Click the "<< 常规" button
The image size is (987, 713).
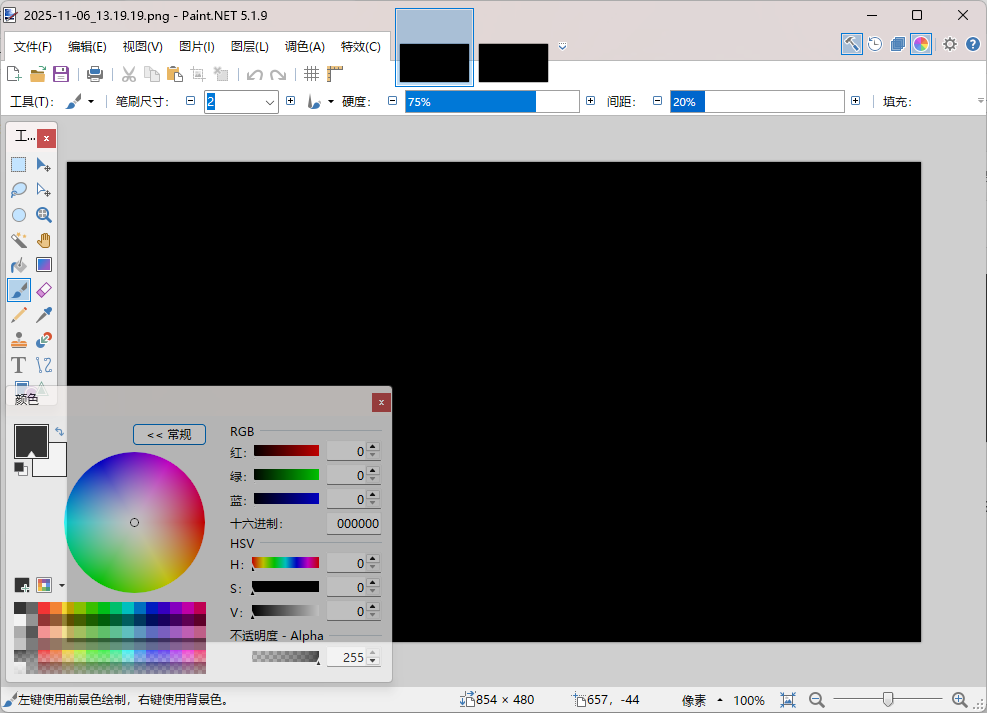pos(169,434)
